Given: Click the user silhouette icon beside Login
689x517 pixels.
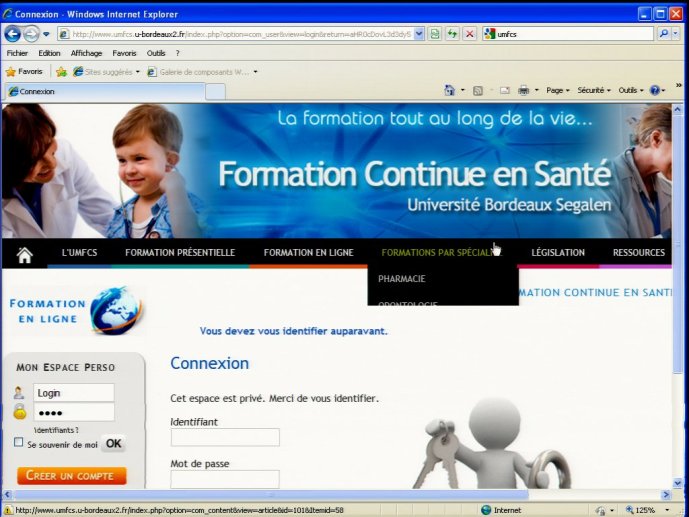Looking at the screenshot, I should tap(19, 393).
